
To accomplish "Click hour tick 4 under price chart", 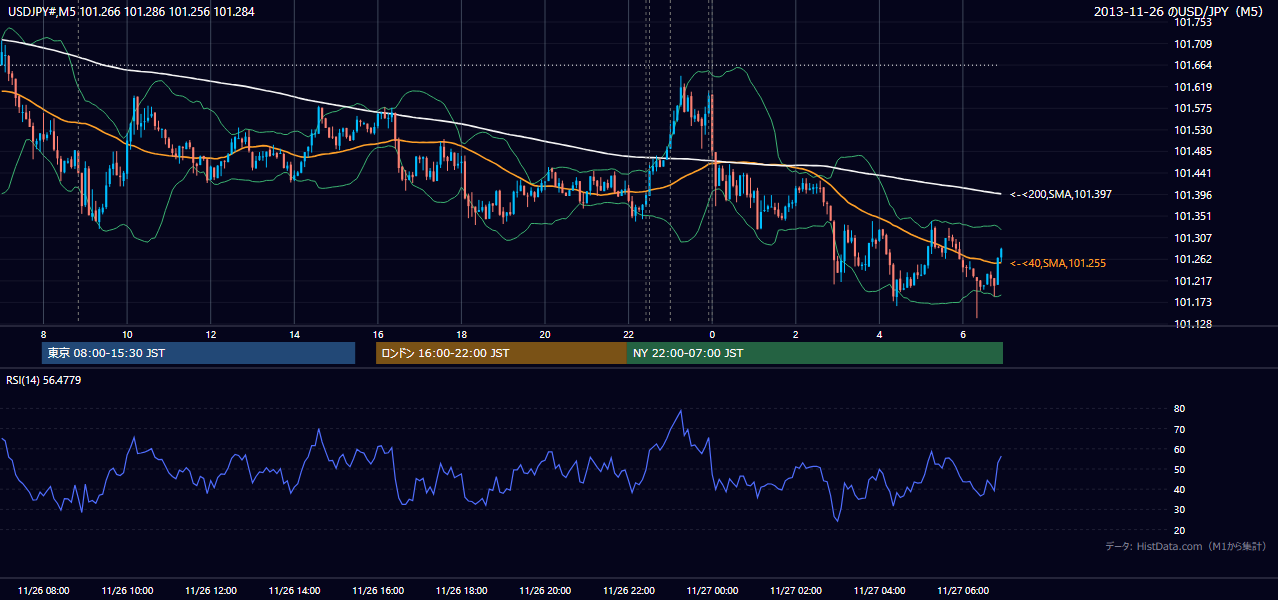I will 879,334.
